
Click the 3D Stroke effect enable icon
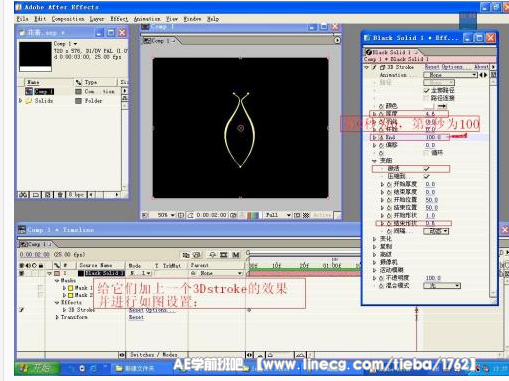(x=374, y=67)
